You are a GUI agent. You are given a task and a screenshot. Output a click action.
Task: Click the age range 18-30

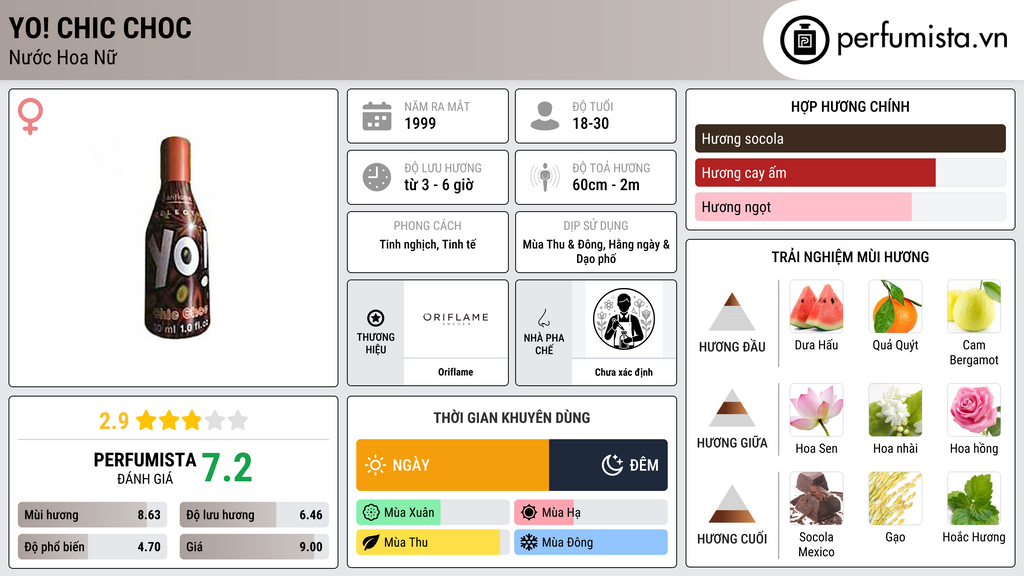pyautogui.click(x=590, y=123)
